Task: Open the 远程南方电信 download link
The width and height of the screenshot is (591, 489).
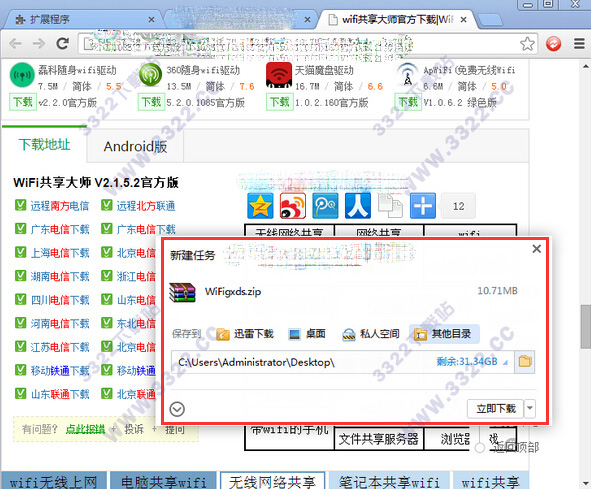Action: pyautogui.click(x=60, y=206)
